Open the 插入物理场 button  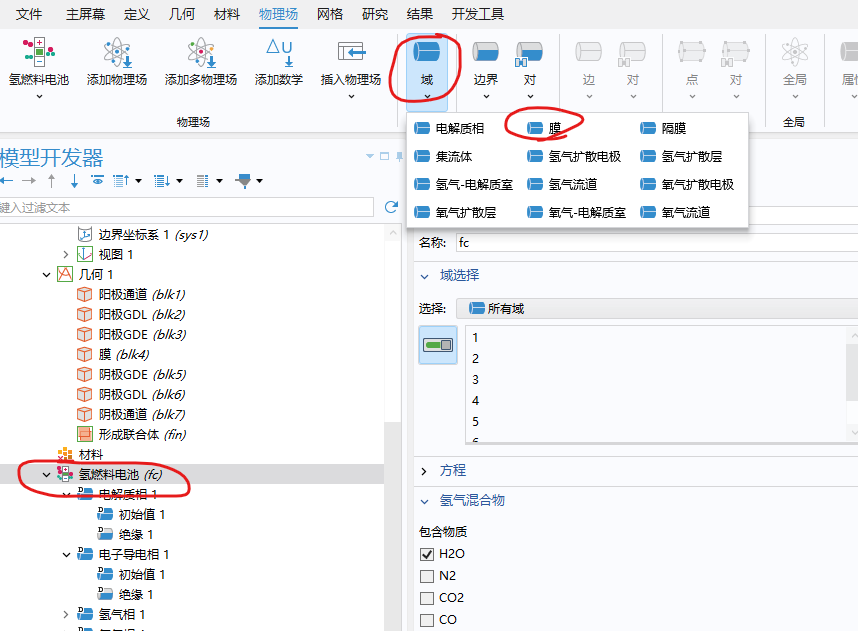click(x=351, y=67)
